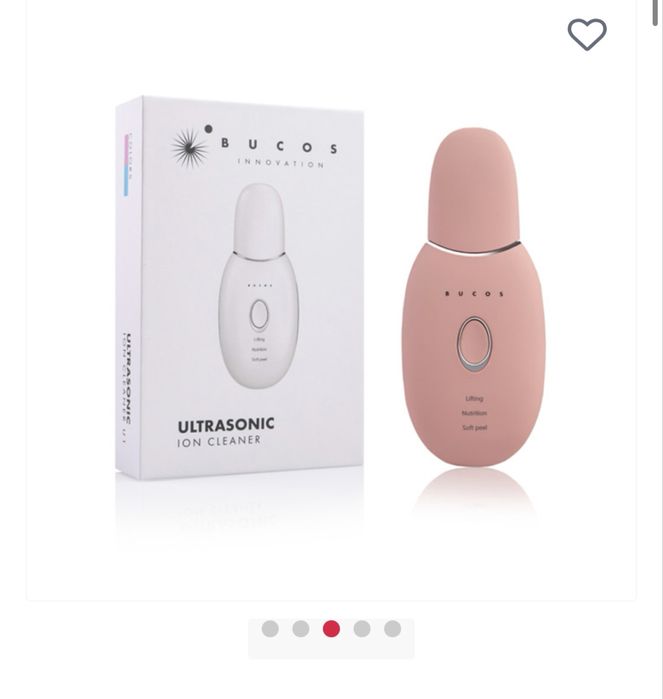The width and height of the screenshot is (663, 699).
Task: Select the second gallery pagination dot
Action: pos(301,629)
